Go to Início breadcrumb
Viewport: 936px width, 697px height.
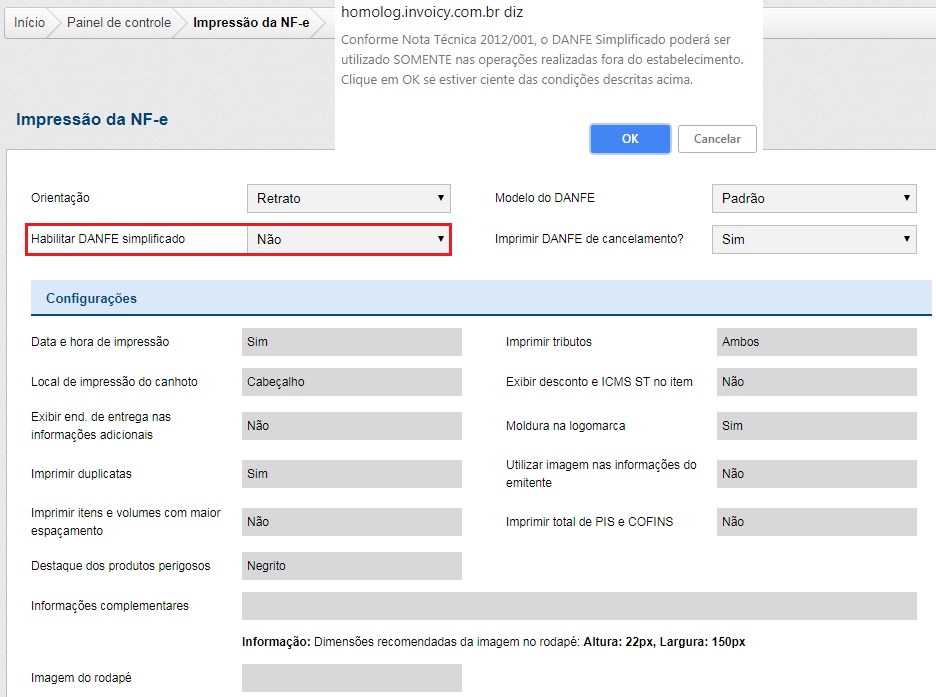(29, 23)
